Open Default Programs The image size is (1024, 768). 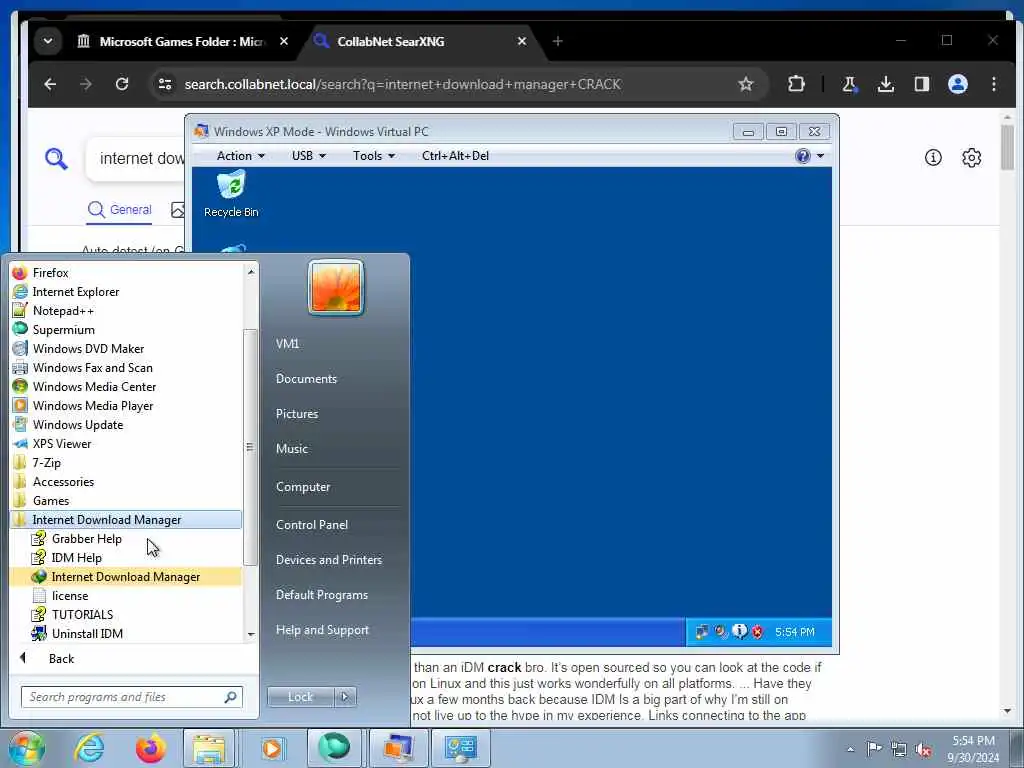click(x=321, y=595)
